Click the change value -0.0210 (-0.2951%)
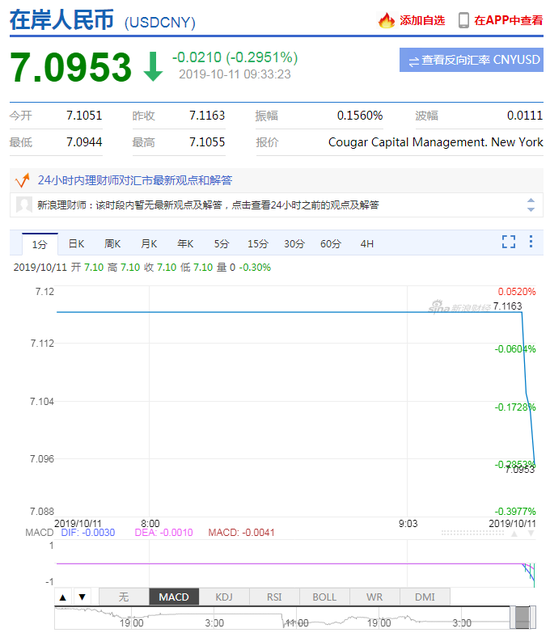Screen dimensions: 550x637 [235, 58]
